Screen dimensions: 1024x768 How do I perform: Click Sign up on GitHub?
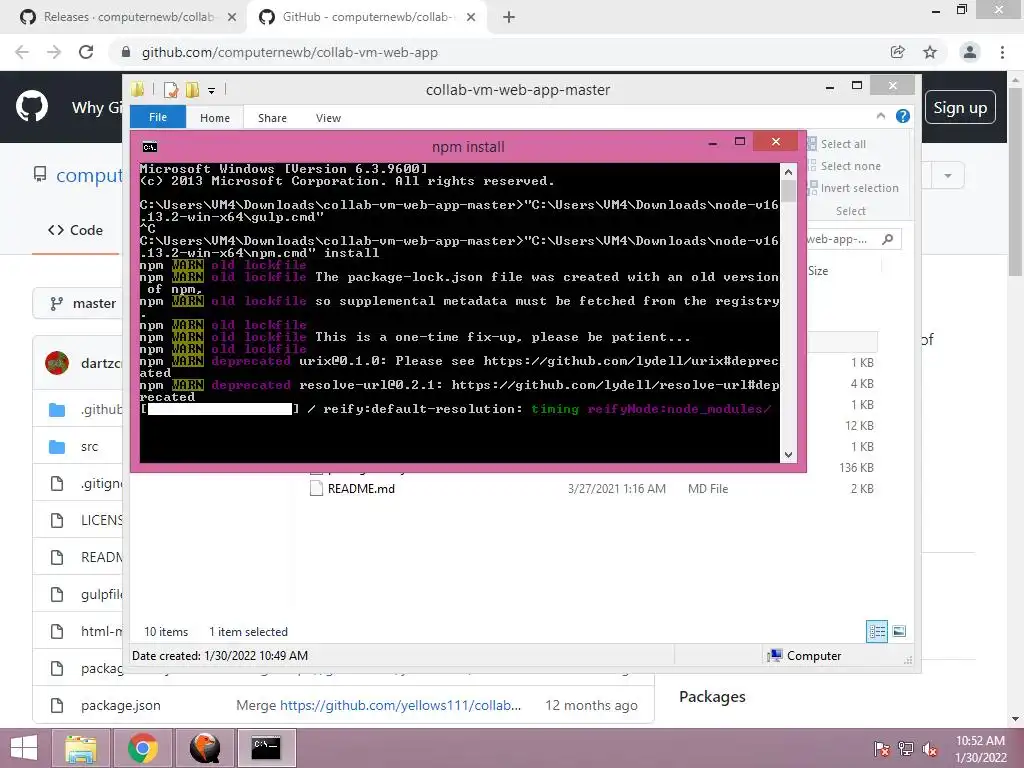(960, 107)
